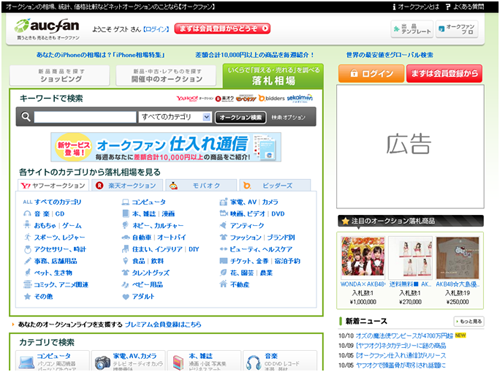Screen dimensions: 500x372
Task: Click the book icon beside 本、雑誌
Action: click(x=125, y=214)
